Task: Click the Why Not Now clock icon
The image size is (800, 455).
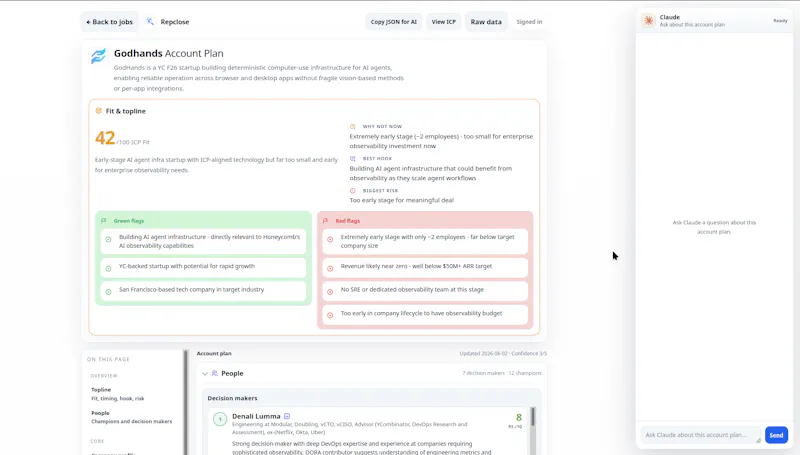Action: pyautogui.click(x=353, y=127)
